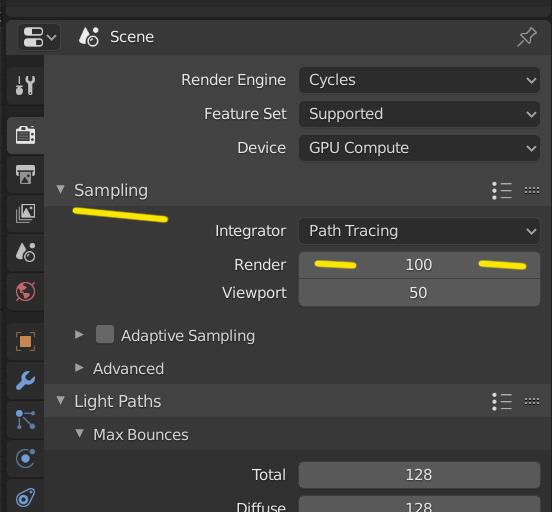The image size is (552, 512).
Task: Open the Render Engine Cycles dropdown
Action: click(419, 80)
